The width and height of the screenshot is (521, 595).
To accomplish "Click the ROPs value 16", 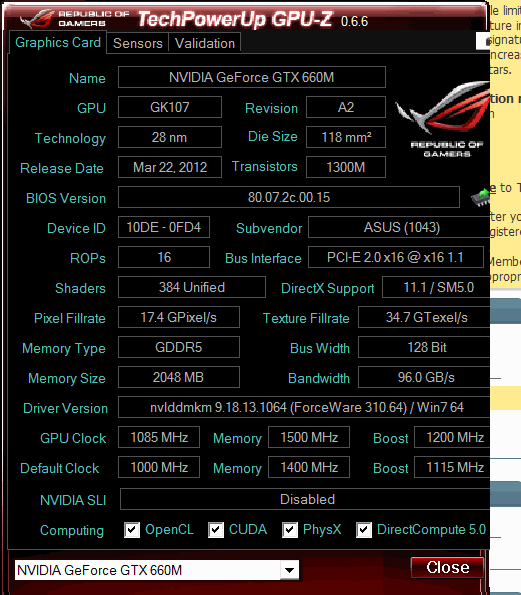I will click(x=164, y=257).
